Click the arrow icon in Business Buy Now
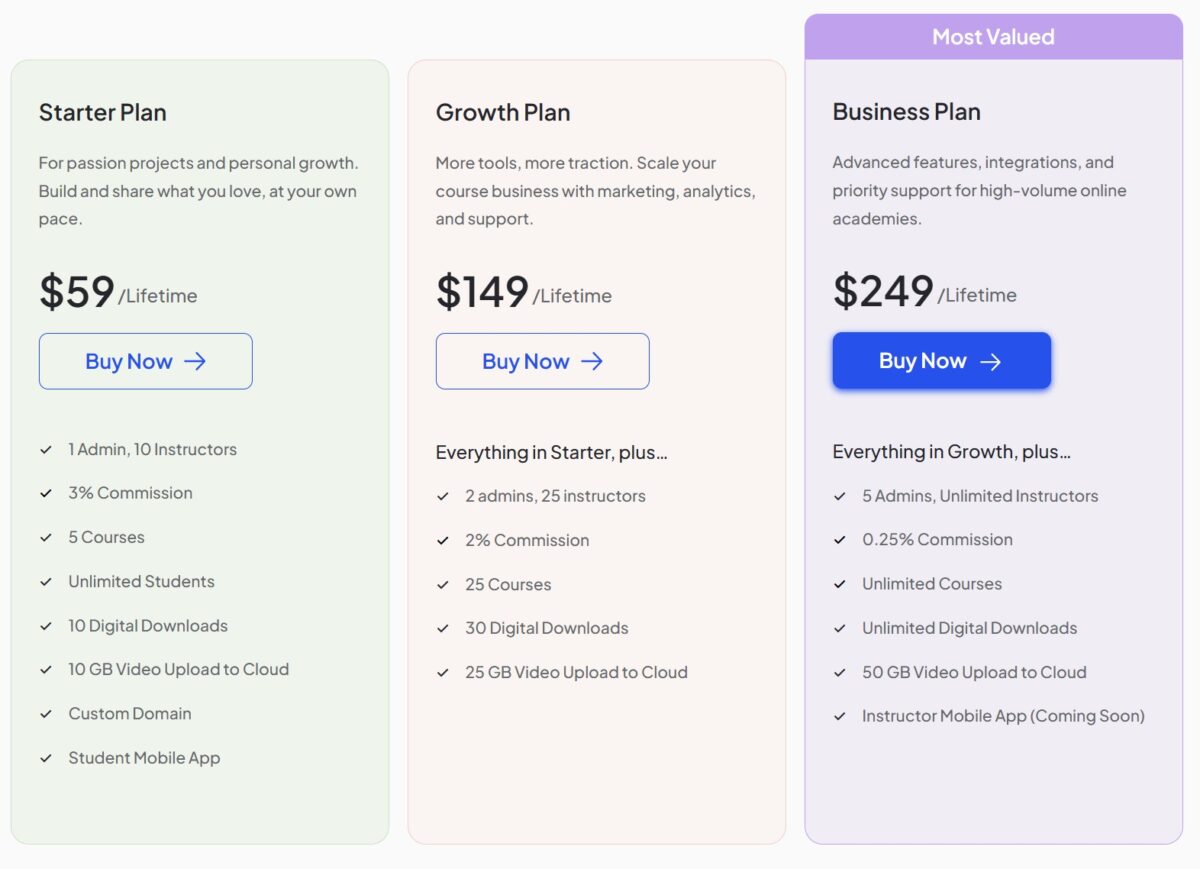The image size is (1200, 869). click(x=990, y=361)
